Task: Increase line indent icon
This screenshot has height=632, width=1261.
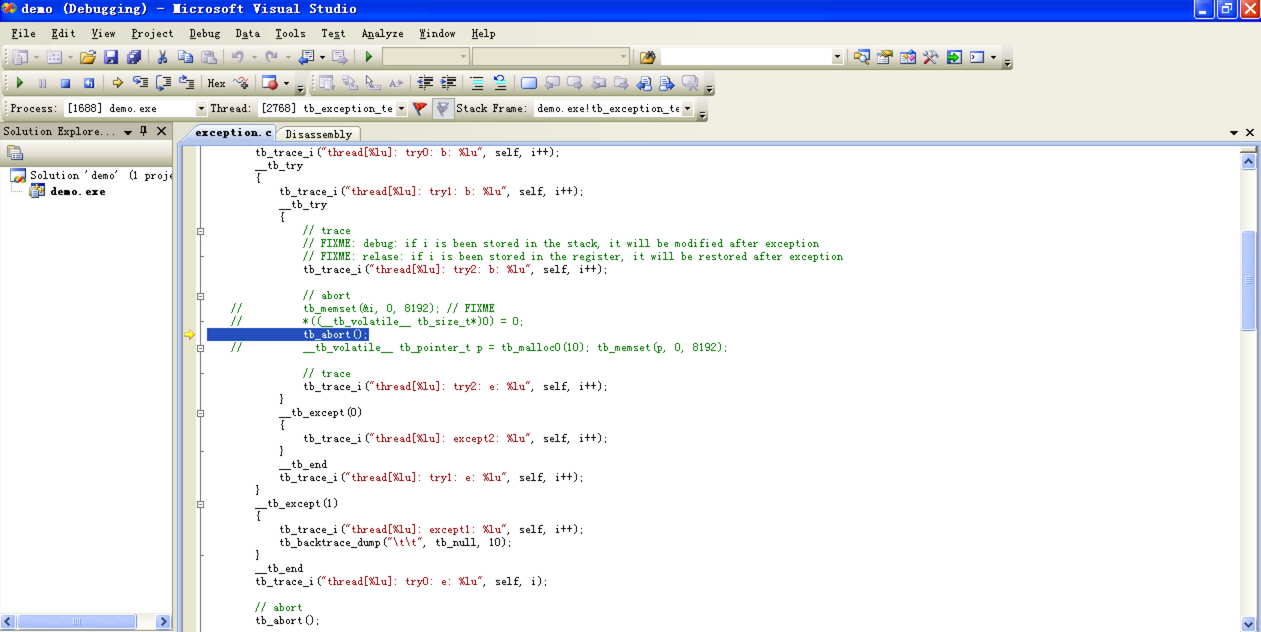Action: pyautogui.click(x=448, y=83)
